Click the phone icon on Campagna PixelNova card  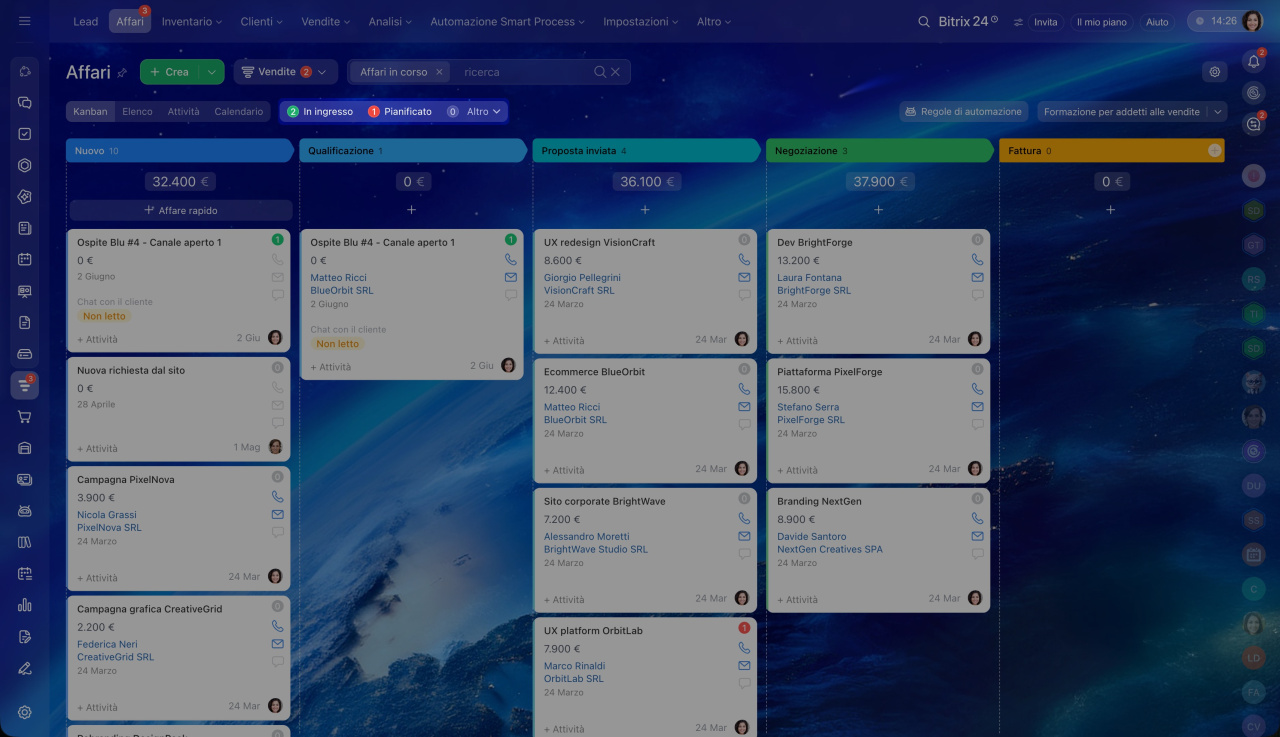(277, 497)
